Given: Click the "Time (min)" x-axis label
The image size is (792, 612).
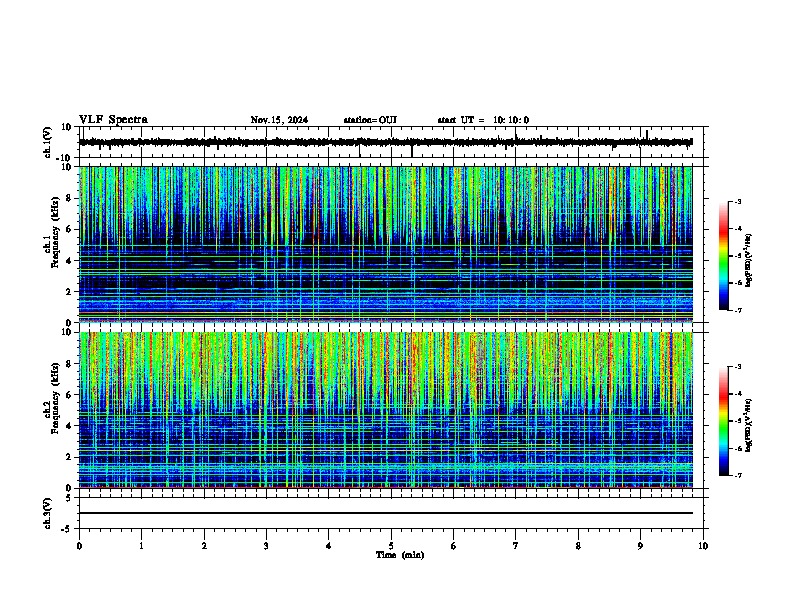Looking at the screenshot, I should click(400, 555).
